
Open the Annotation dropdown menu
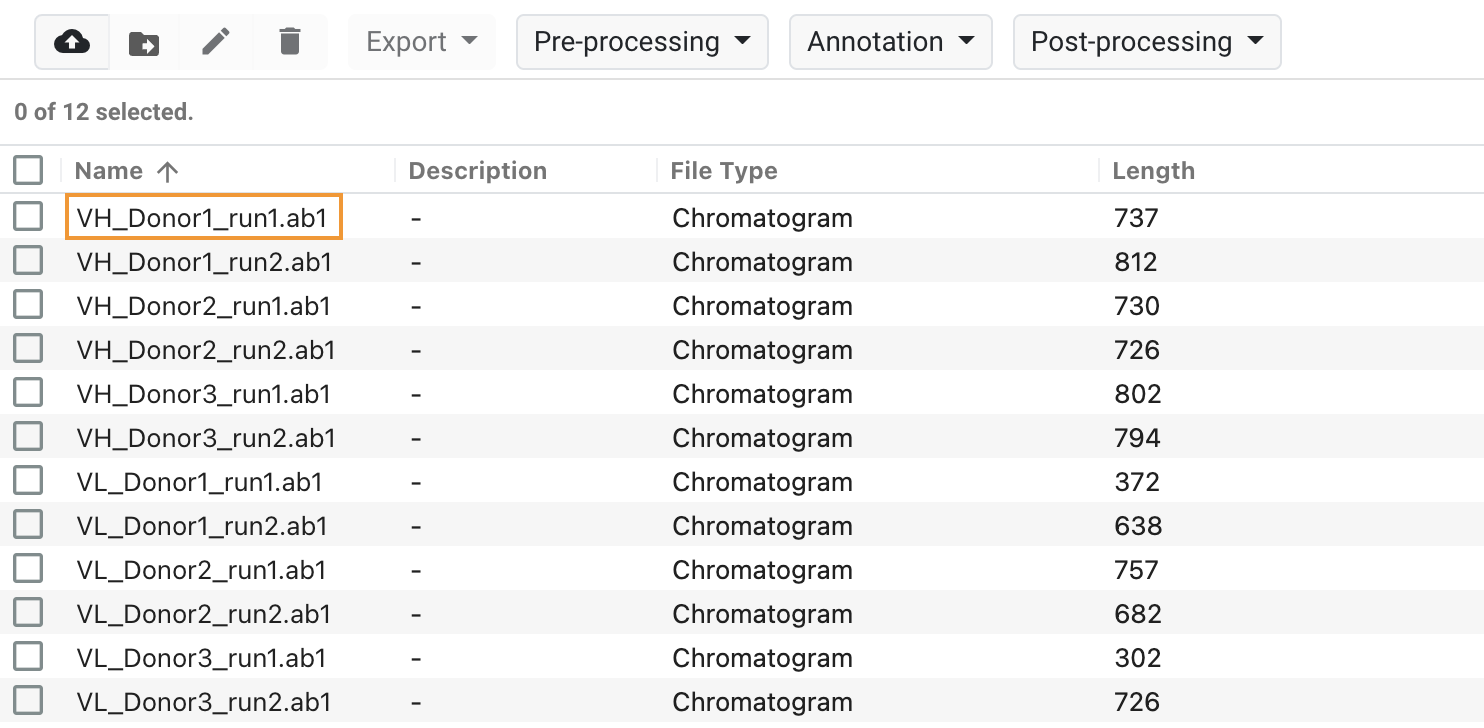pos(890,42)
